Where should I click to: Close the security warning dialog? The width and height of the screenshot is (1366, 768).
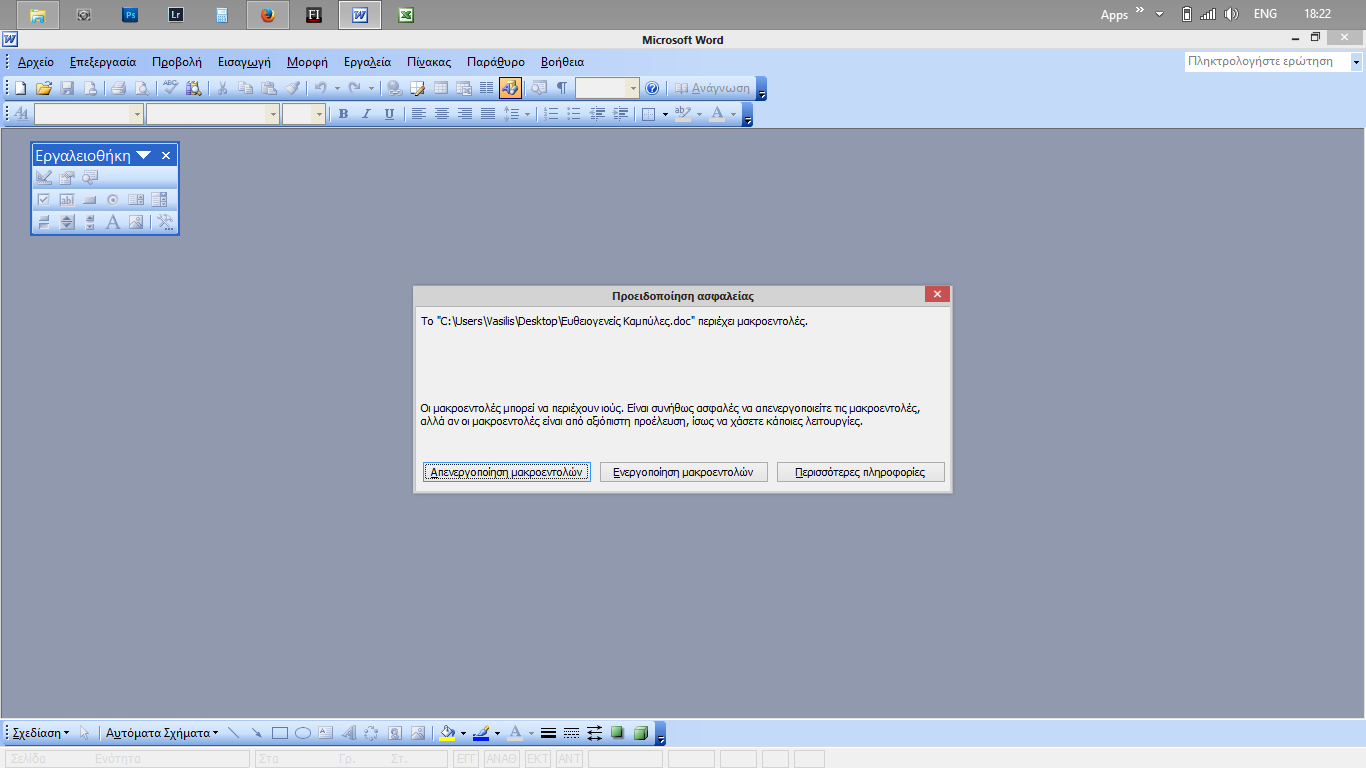pyautogui.click(x=937, y=294)
